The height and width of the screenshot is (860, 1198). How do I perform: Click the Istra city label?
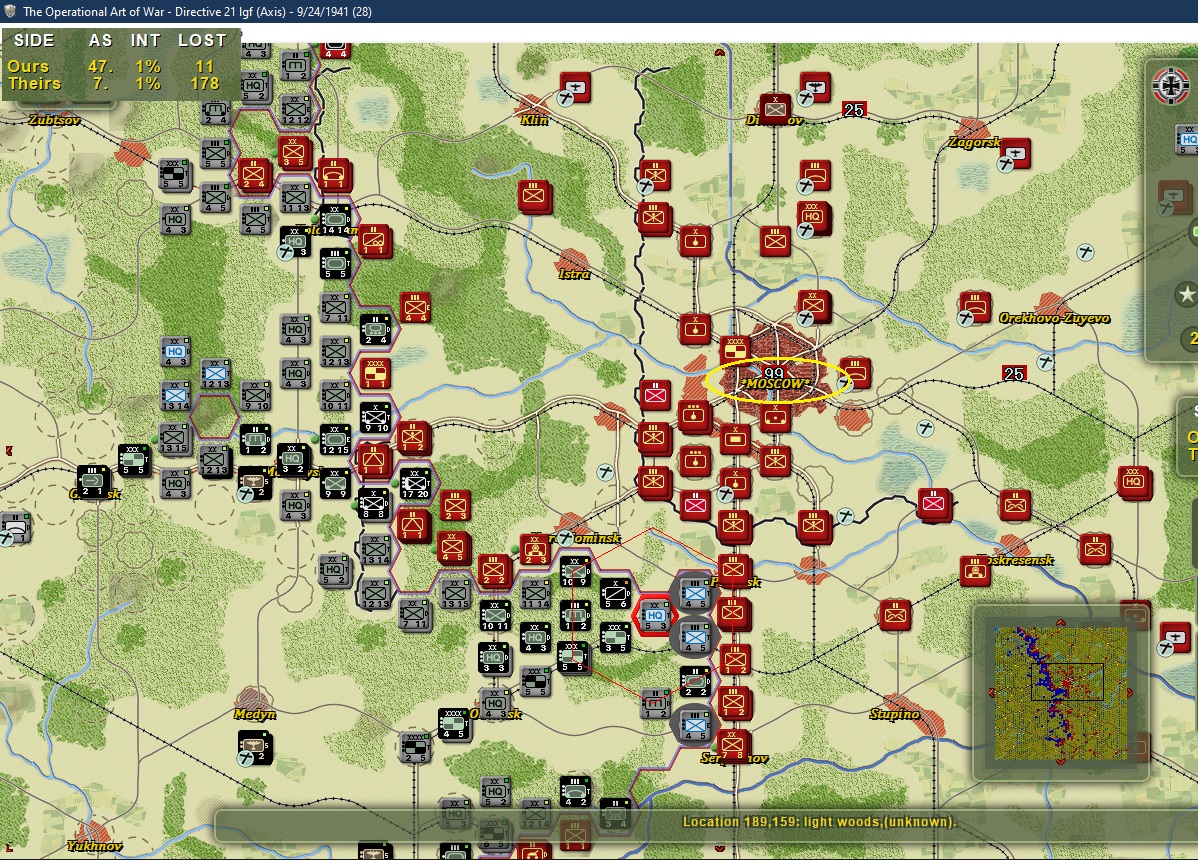coord(574,274)
